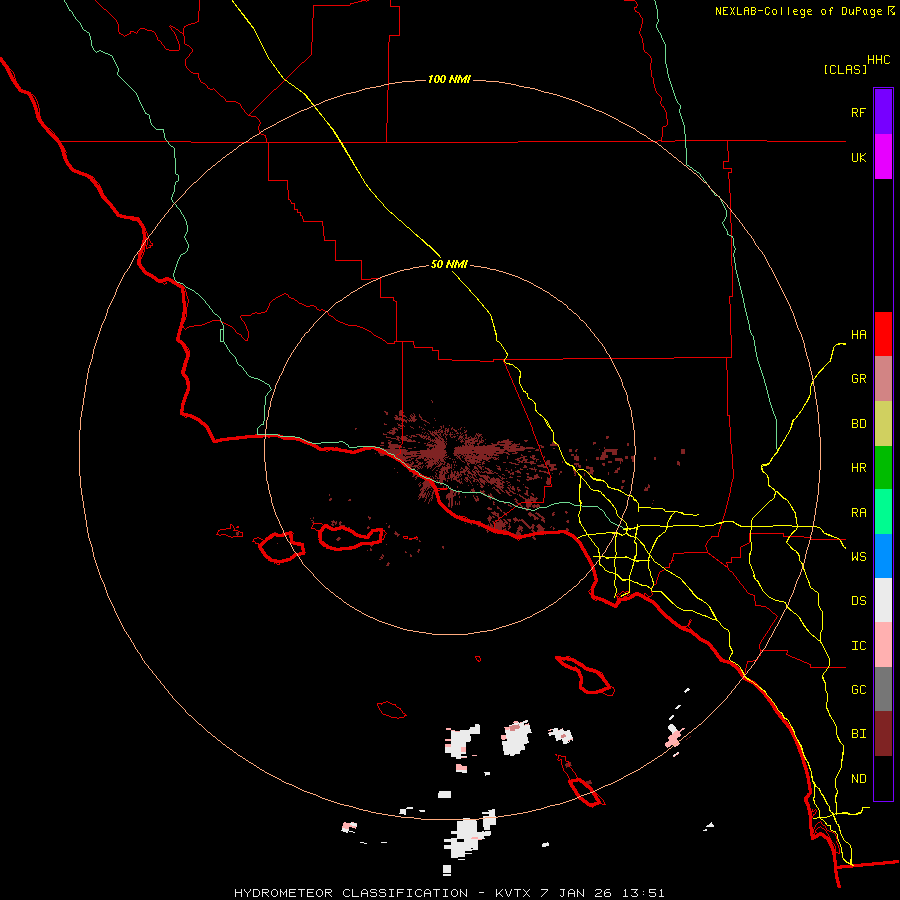Click the BI legend label

pyautogui.click(x=858, y=734)
